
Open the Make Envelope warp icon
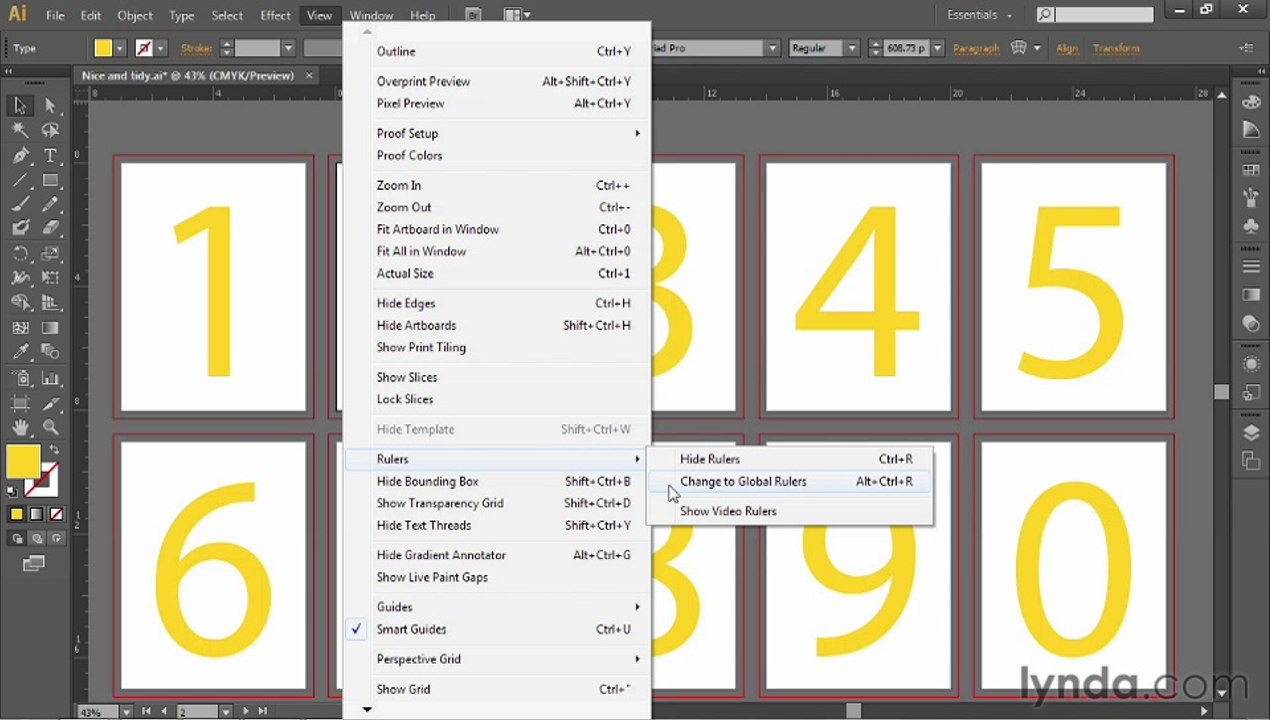[x=1020, y=48]
